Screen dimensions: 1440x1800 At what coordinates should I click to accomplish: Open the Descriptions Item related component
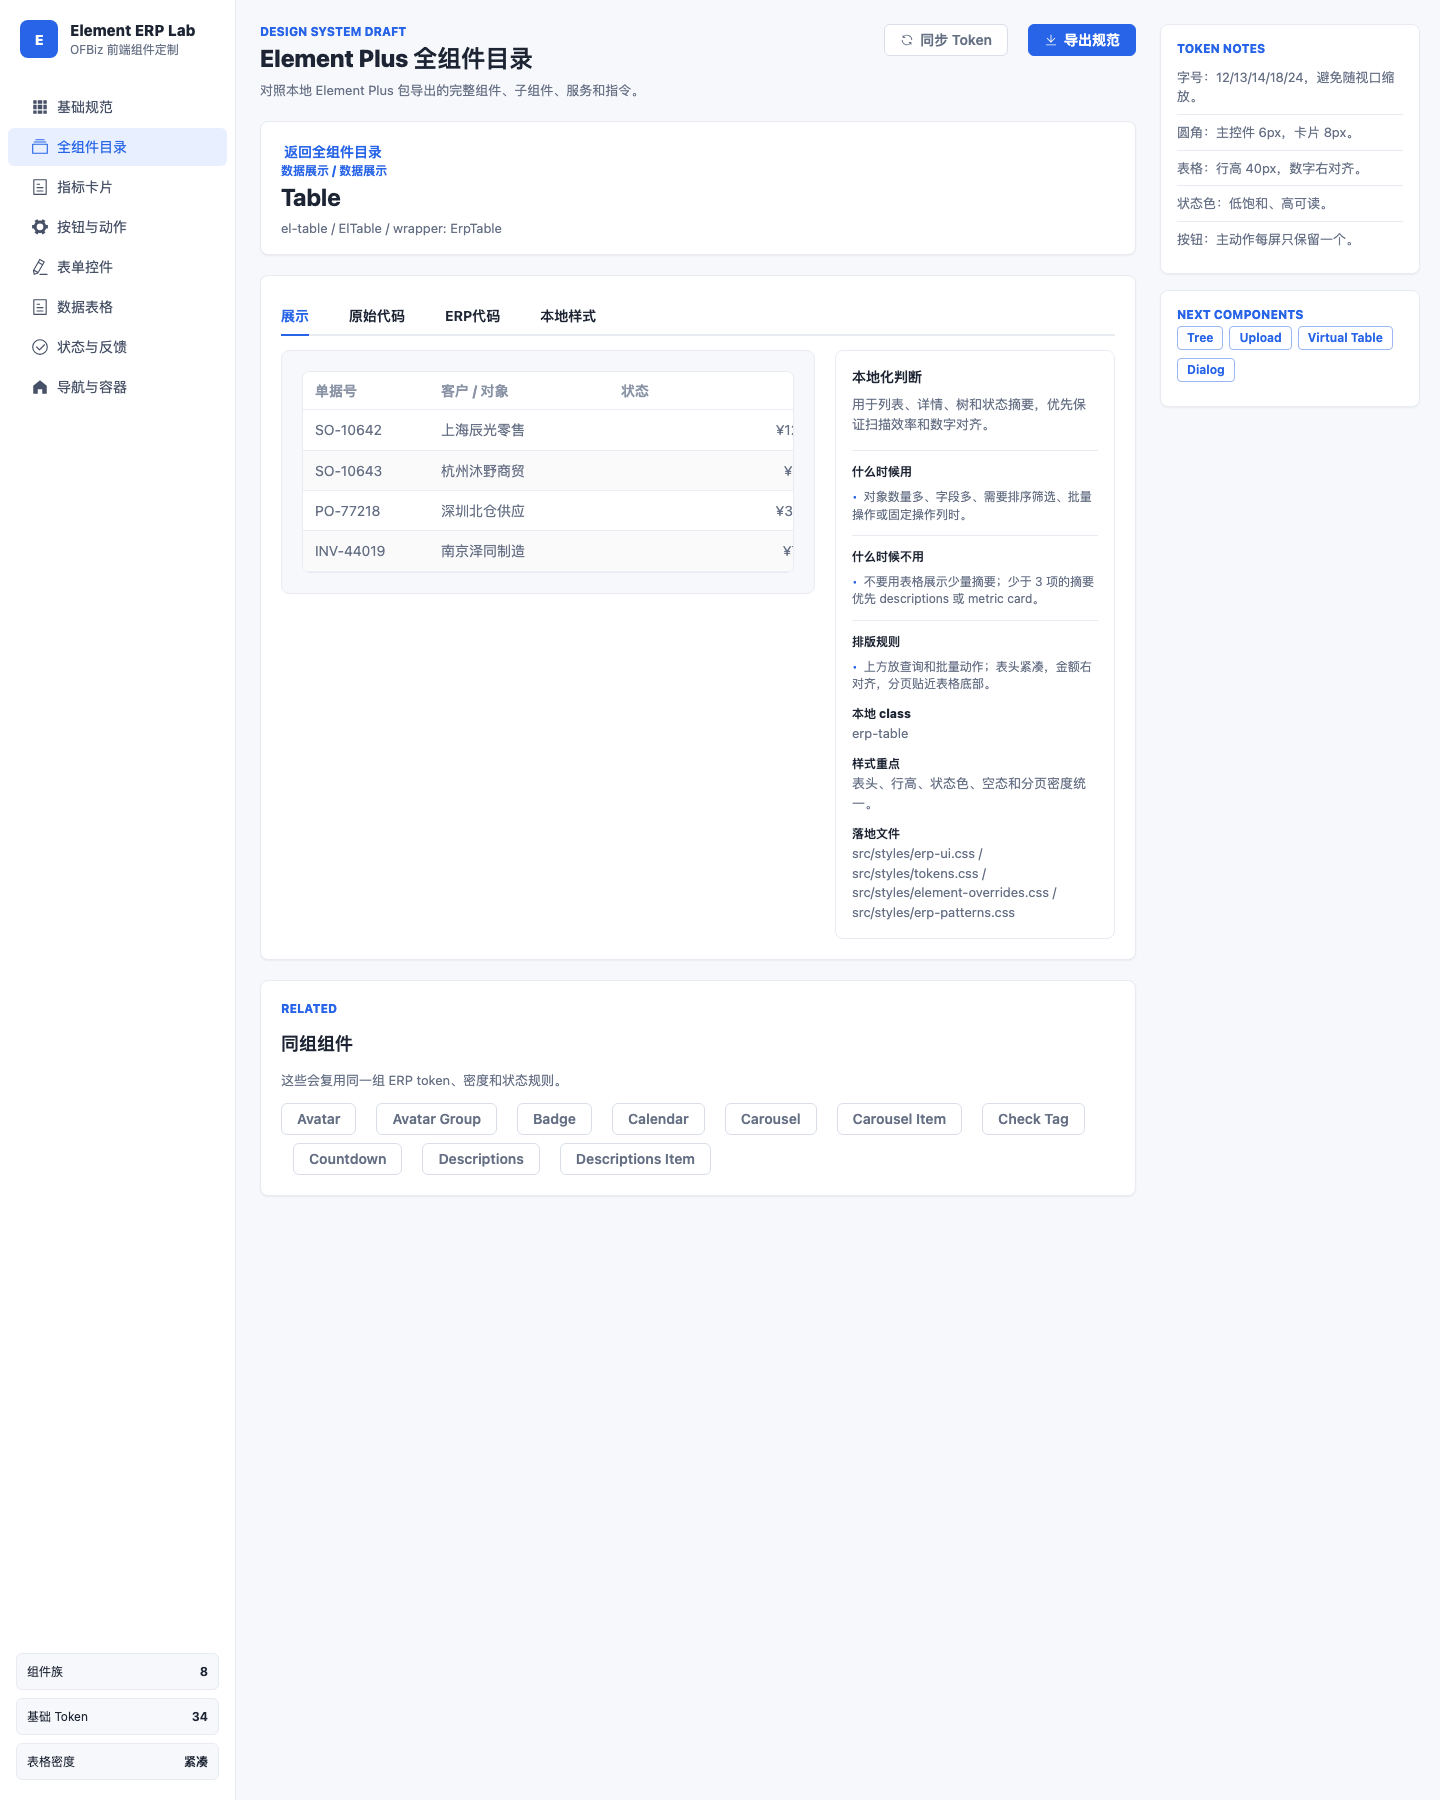(635, 1159)
